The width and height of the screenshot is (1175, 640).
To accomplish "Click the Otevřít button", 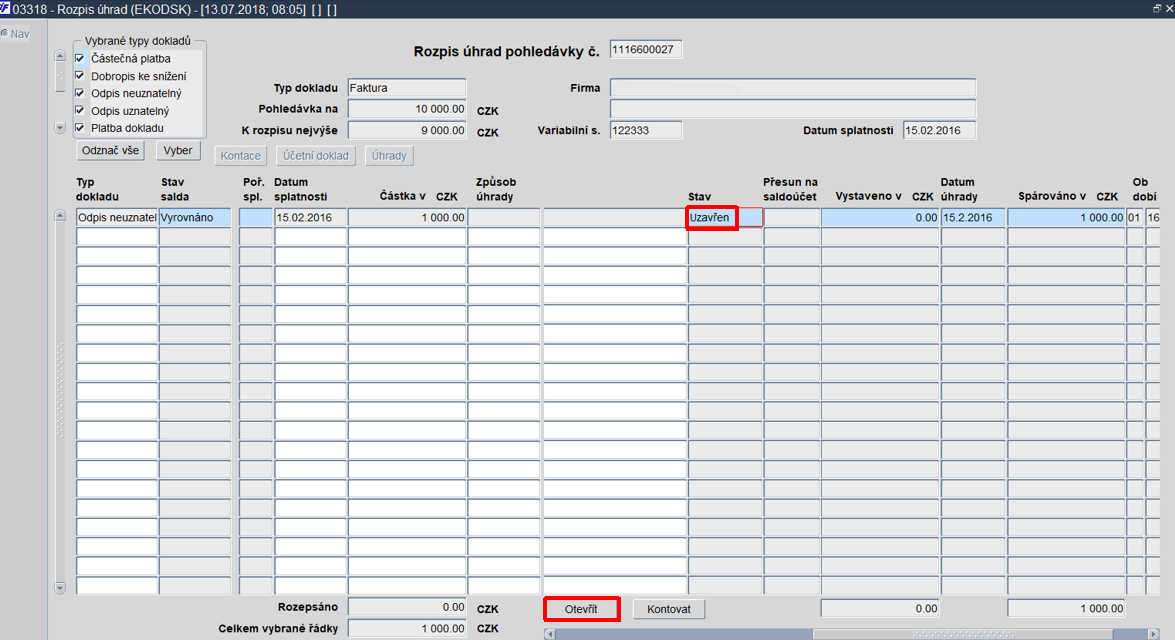I will (x=582, y=609).
